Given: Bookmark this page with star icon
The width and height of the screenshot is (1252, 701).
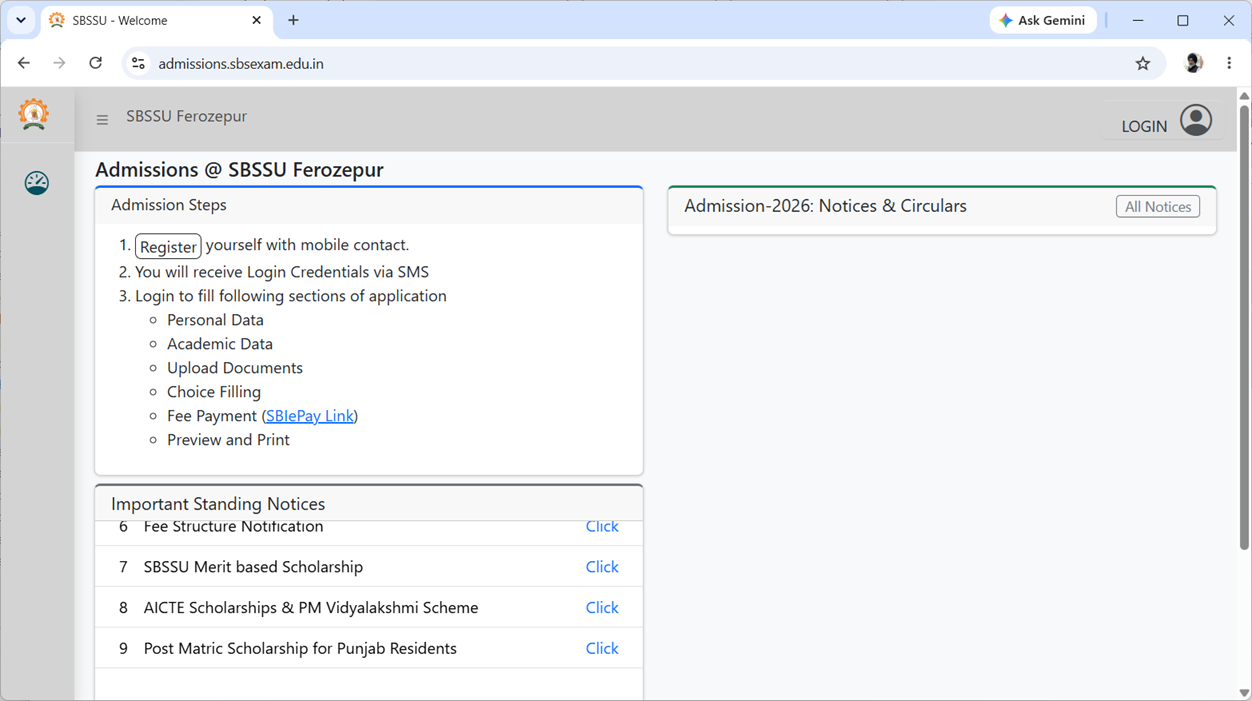Looking at the screenshot, I should click(1143, 63).
